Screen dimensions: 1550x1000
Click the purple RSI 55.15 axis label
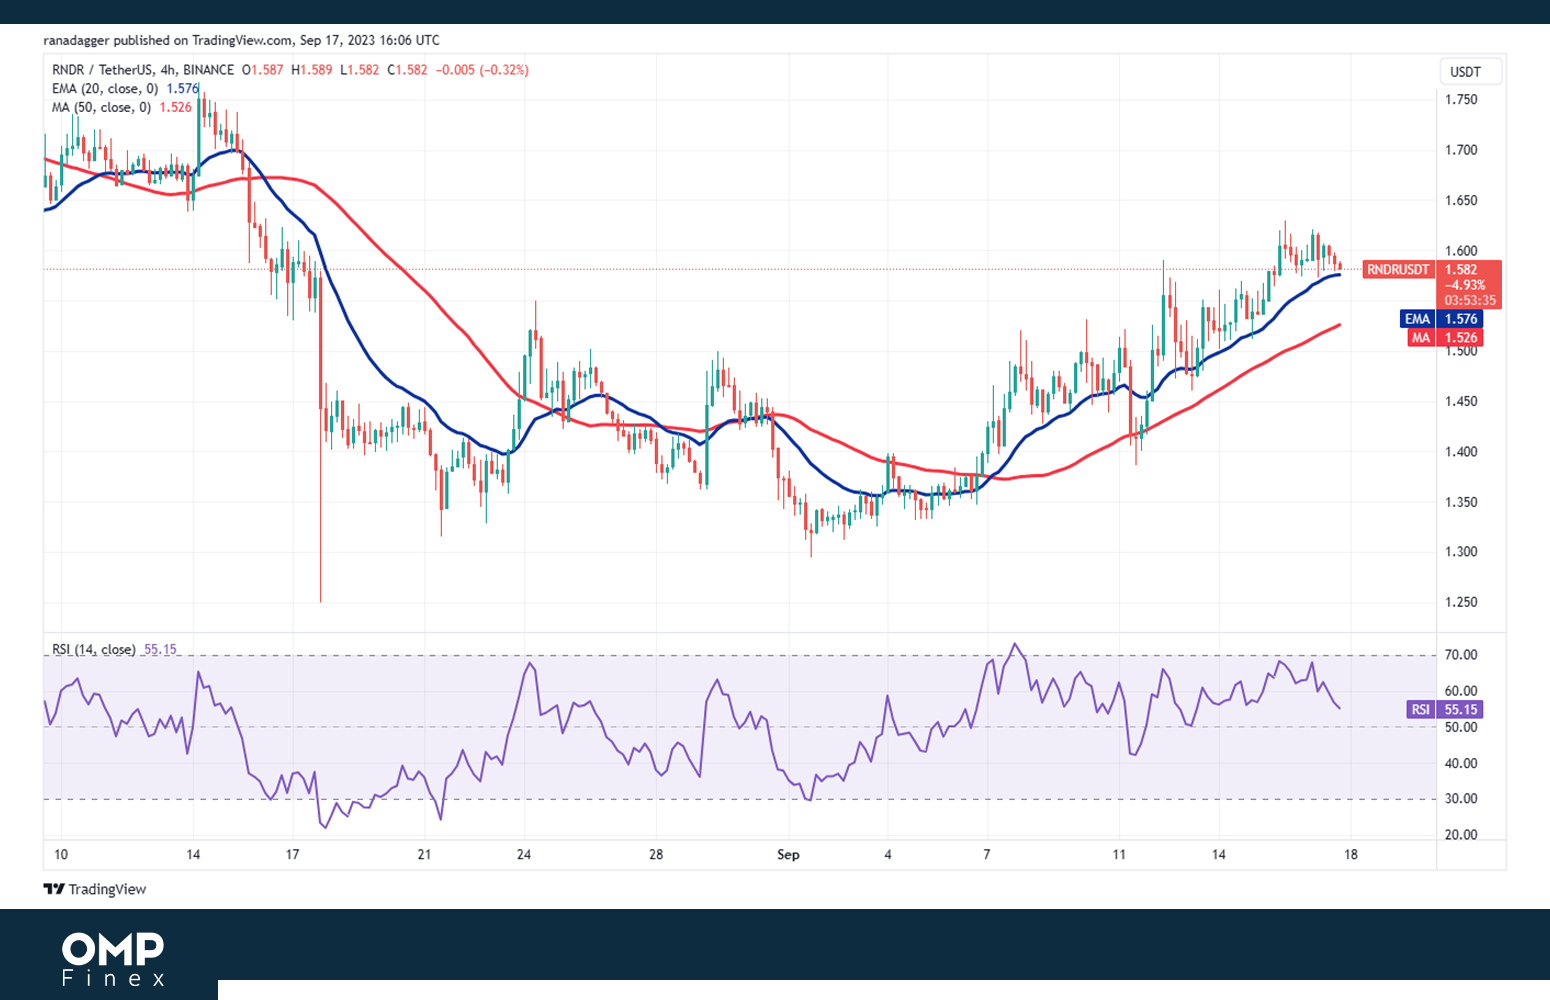[x=1444, y=710]
